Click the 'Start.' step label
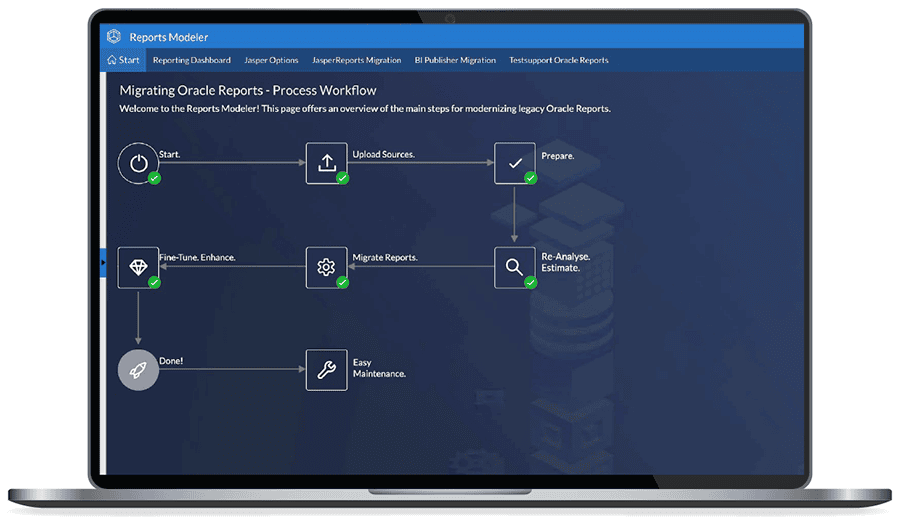Screen dimensions: 900x525 click(169, 154)
